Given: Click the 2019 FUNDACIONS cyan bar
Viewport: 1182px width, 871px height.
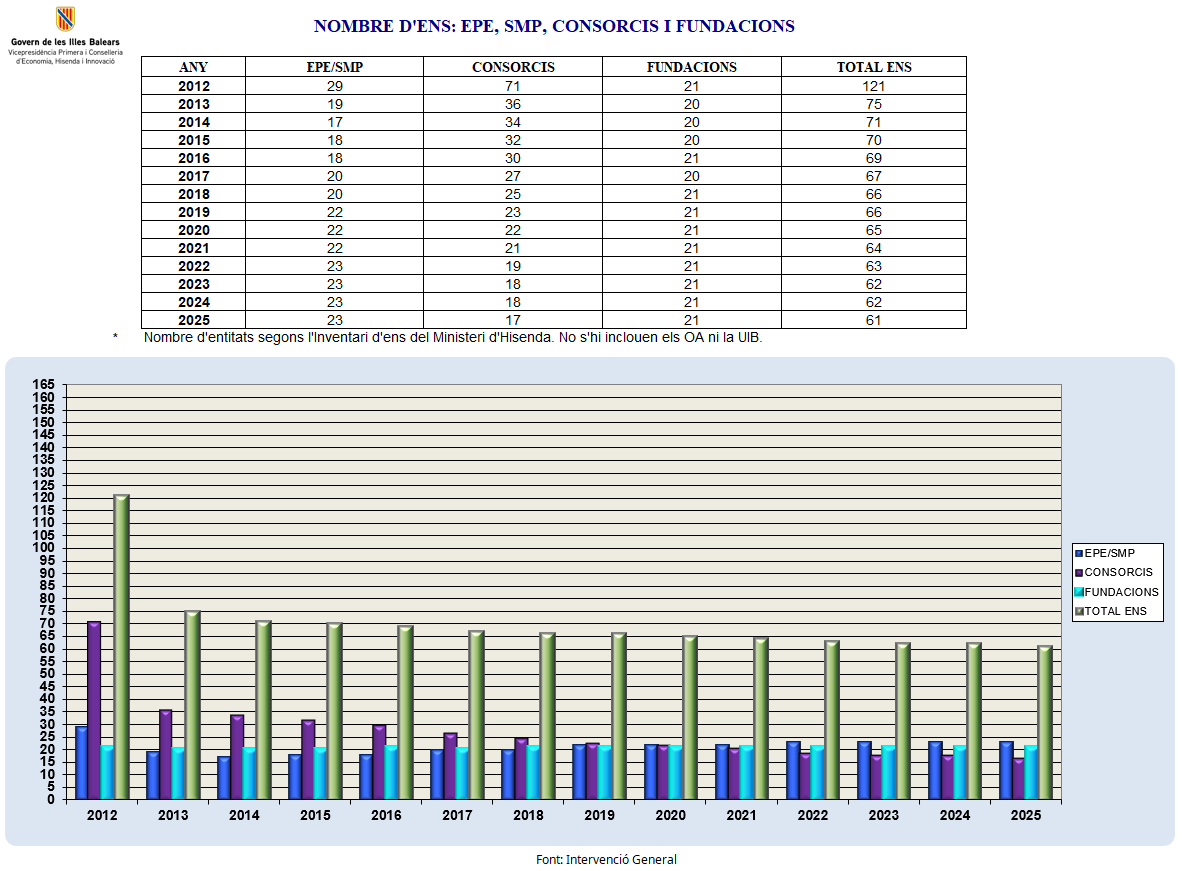Looking at the screenshot, I should [x=605, y=772].
